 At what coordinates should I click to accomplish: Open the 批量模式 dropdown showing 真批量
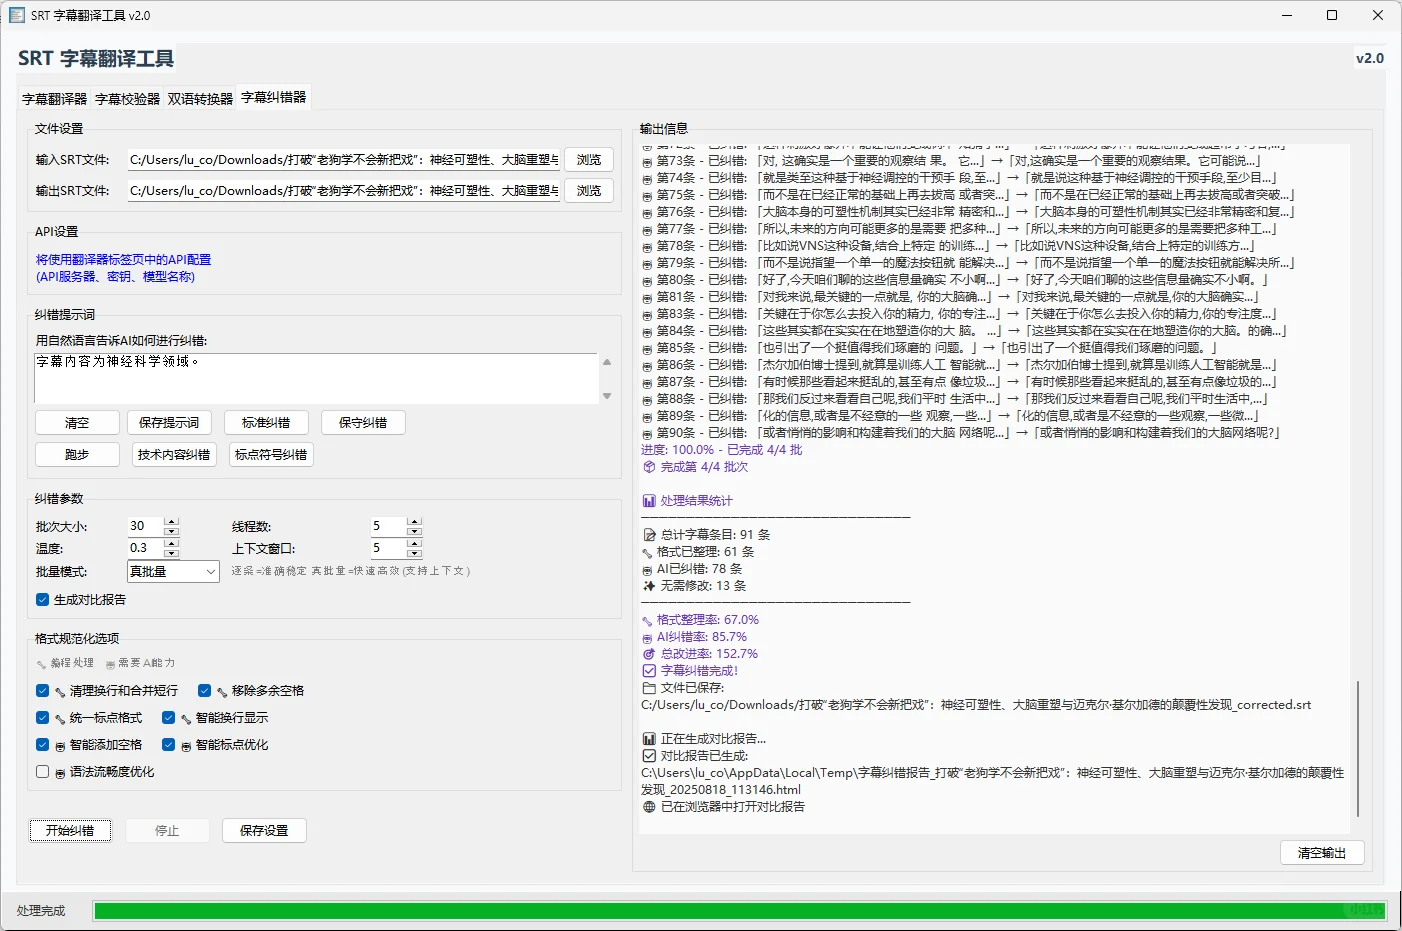coord(173,572)
